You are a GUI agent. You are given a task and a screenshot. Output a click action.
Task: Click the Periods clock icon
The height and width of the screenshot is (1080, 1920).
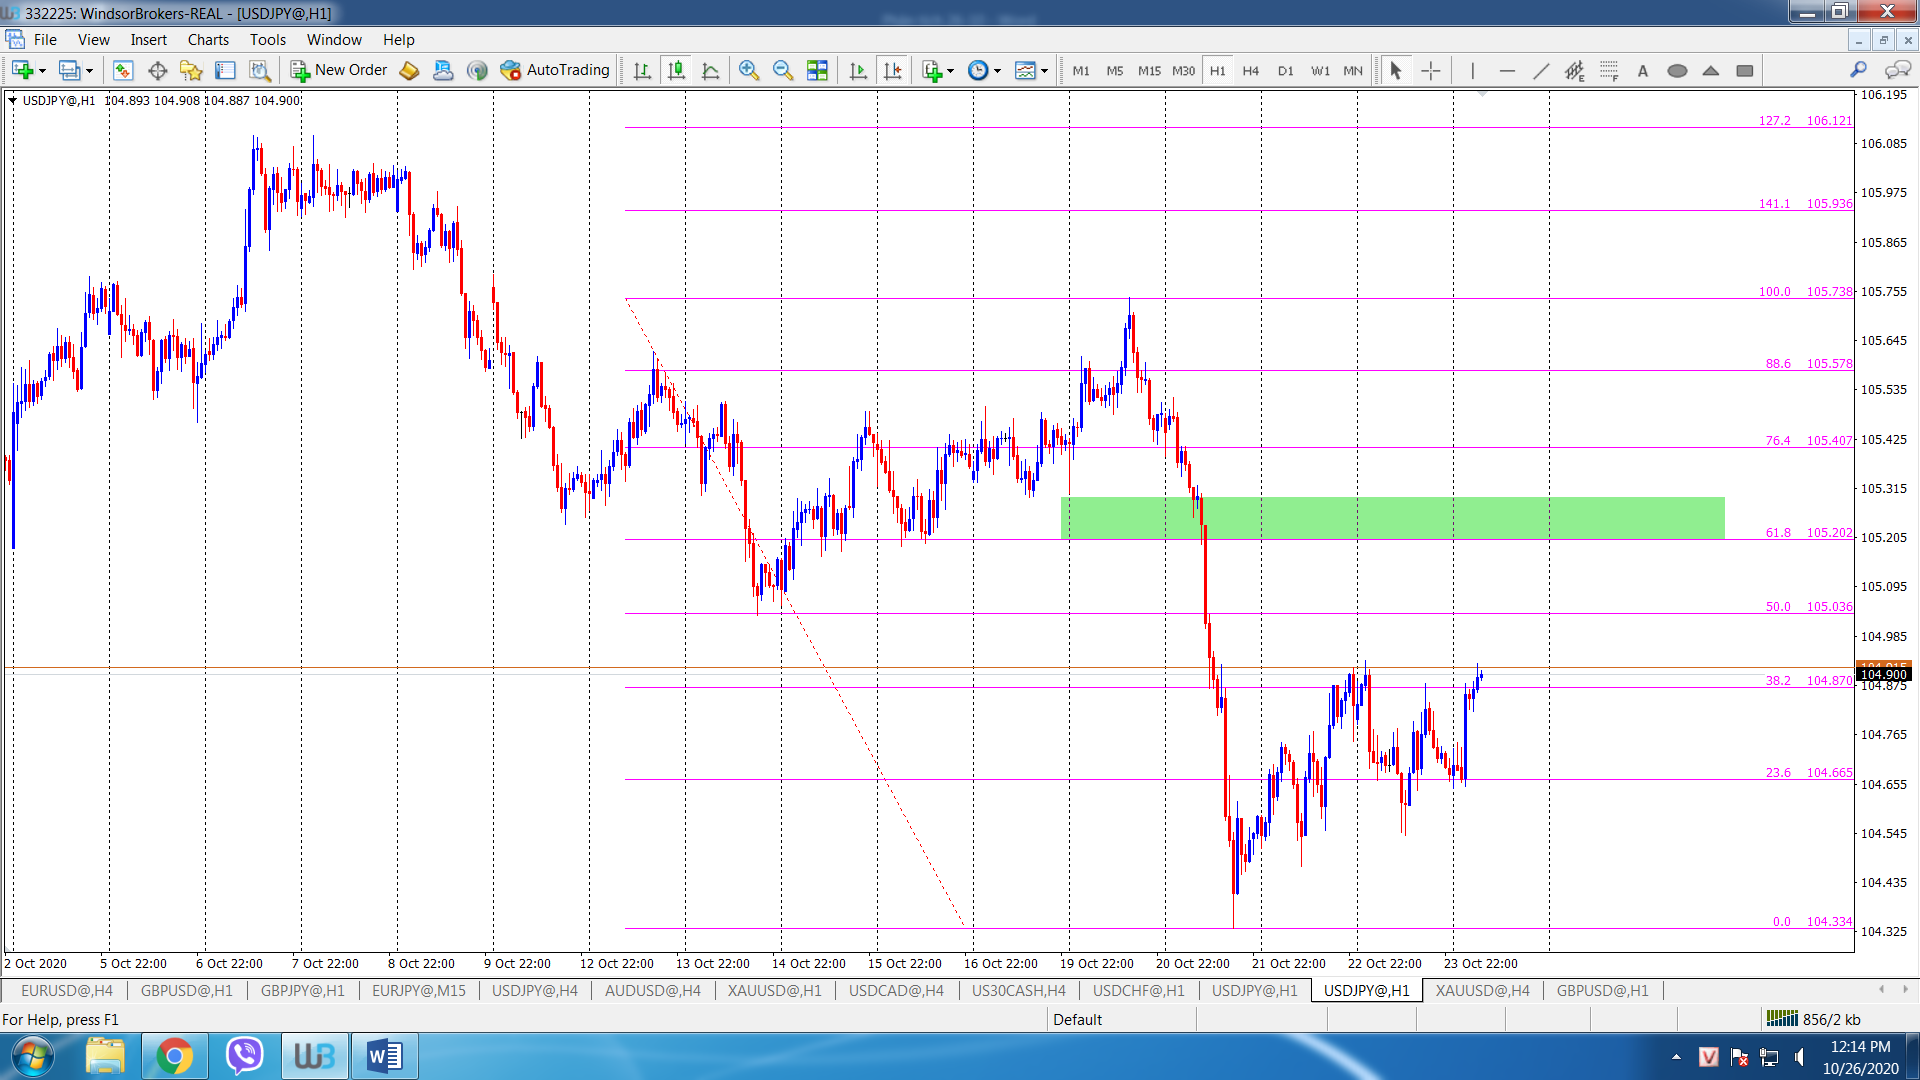(979, 70)
